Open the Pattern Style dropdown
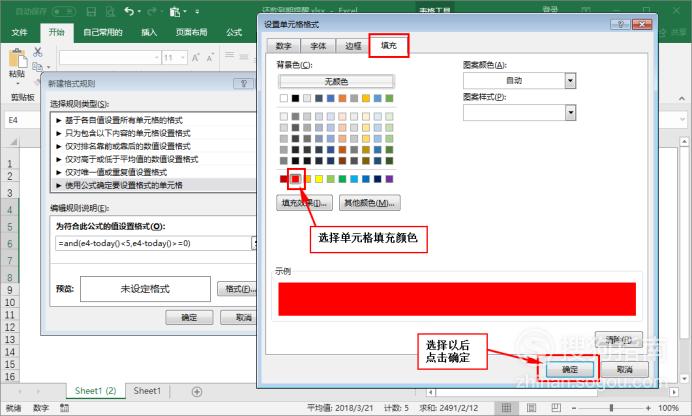Viewport: 692px width, 416px height. [x=570, y=113]
